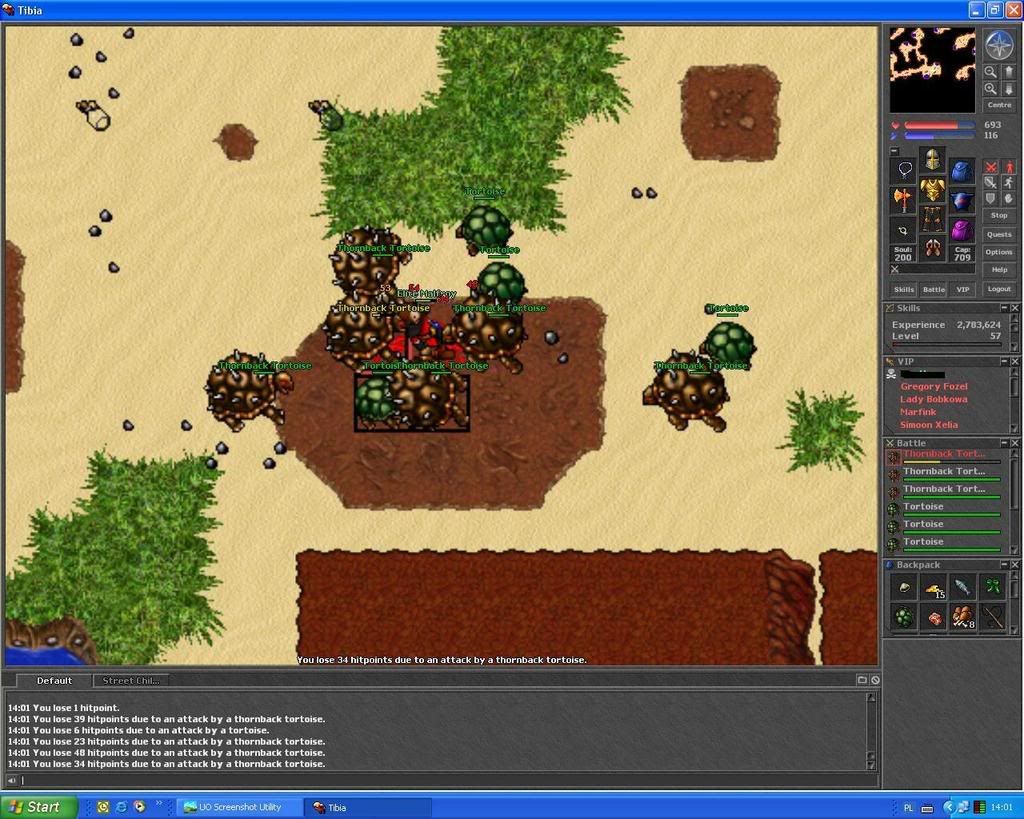Click the boots equipment slot
1024x819 pixels.
(933, 249)
